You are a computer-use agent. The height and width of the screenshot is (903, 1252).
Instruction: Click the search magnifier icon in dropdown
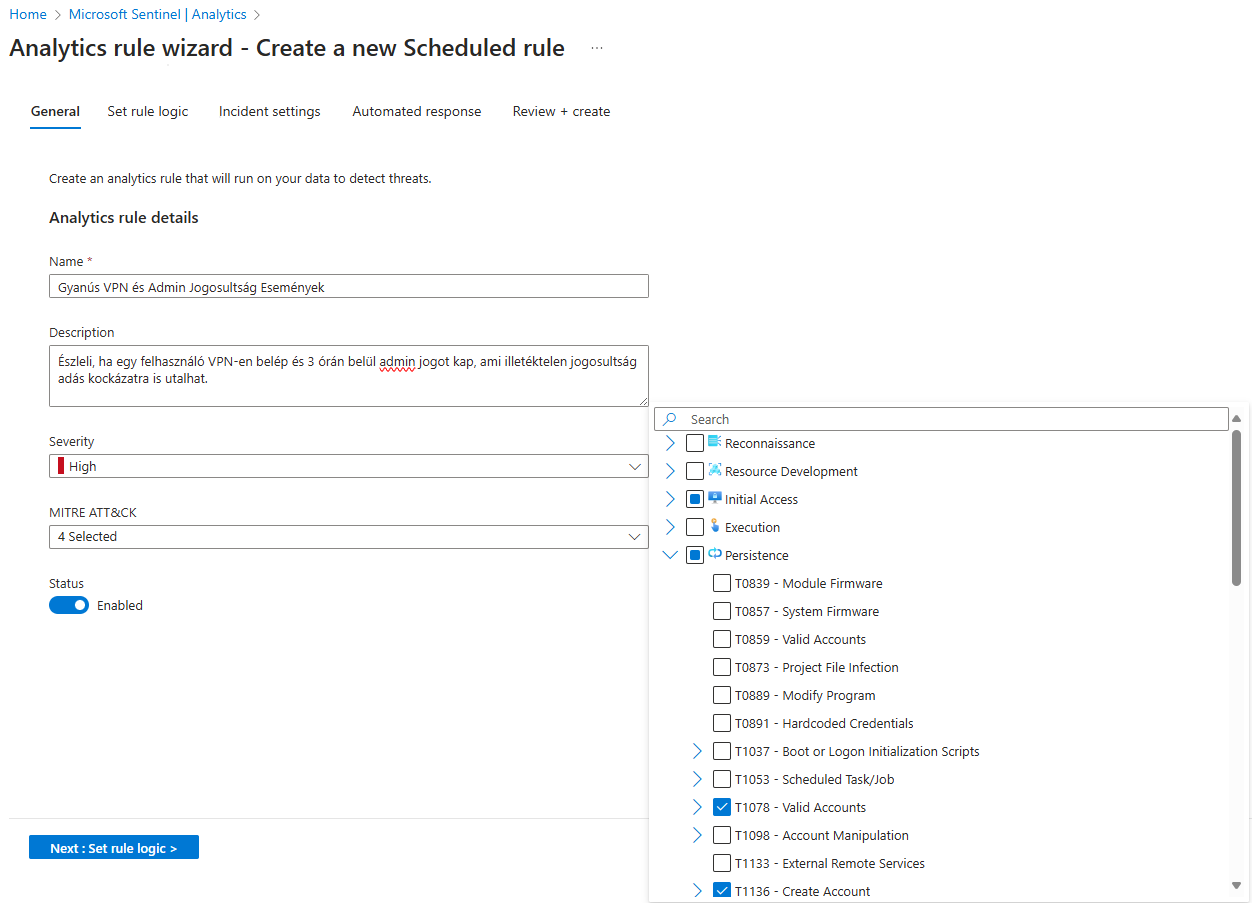pyautogui.click(x=670, y=420)
